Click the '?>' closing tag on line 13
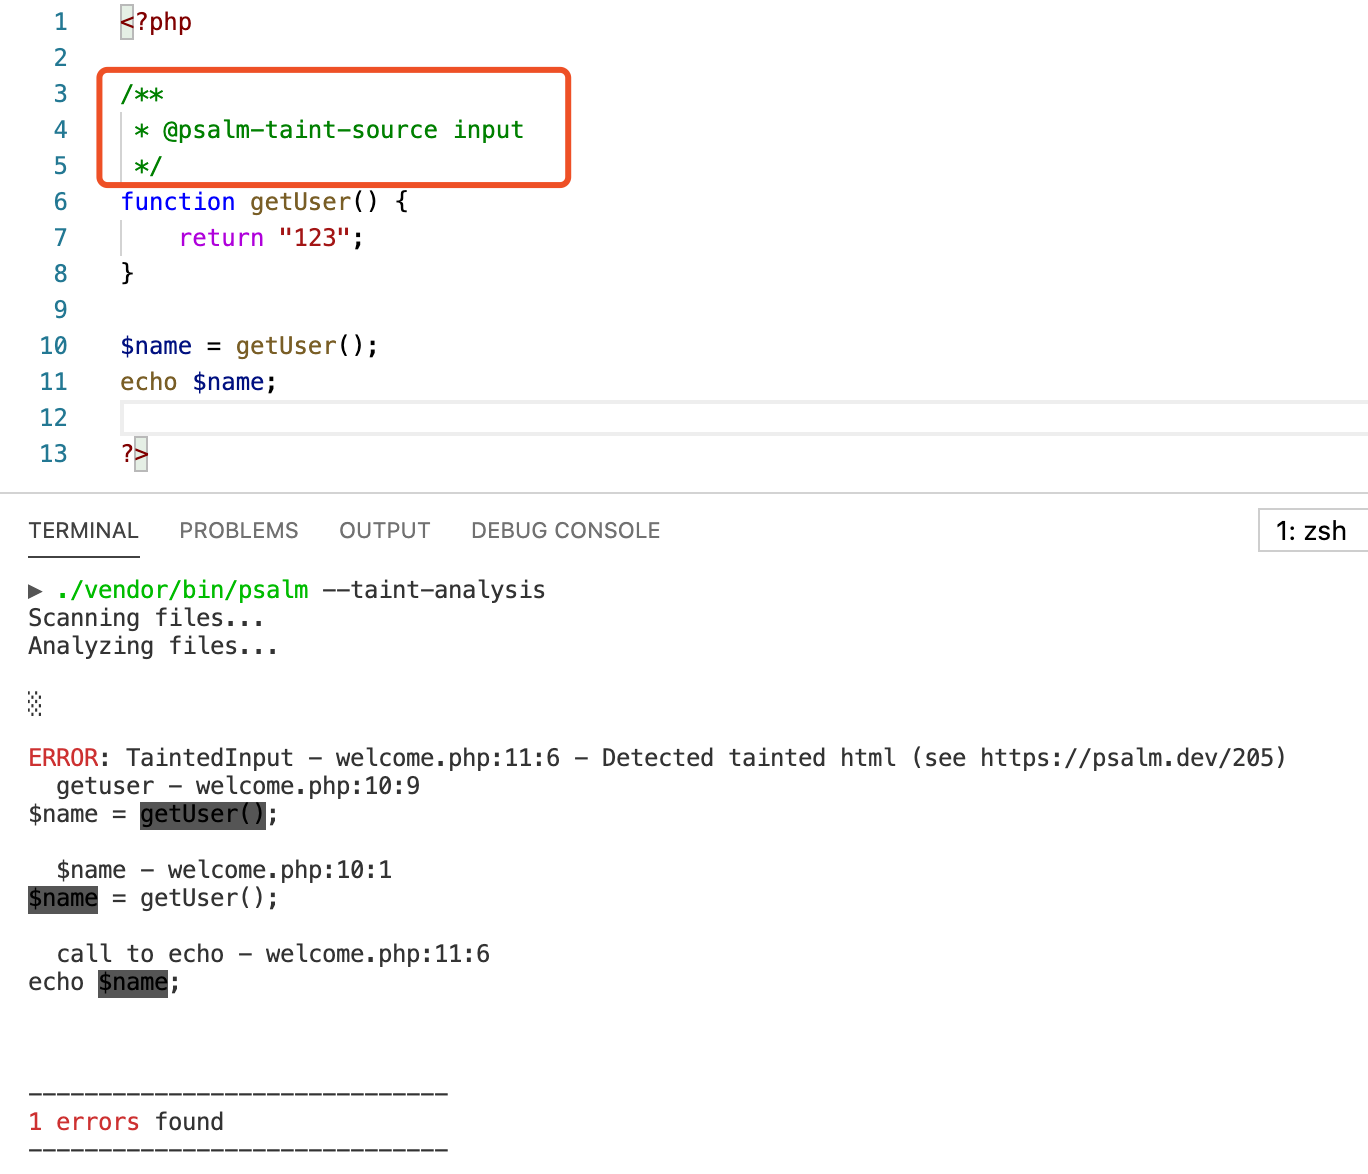The image size is (1368, 1174). tap(135, 454)
